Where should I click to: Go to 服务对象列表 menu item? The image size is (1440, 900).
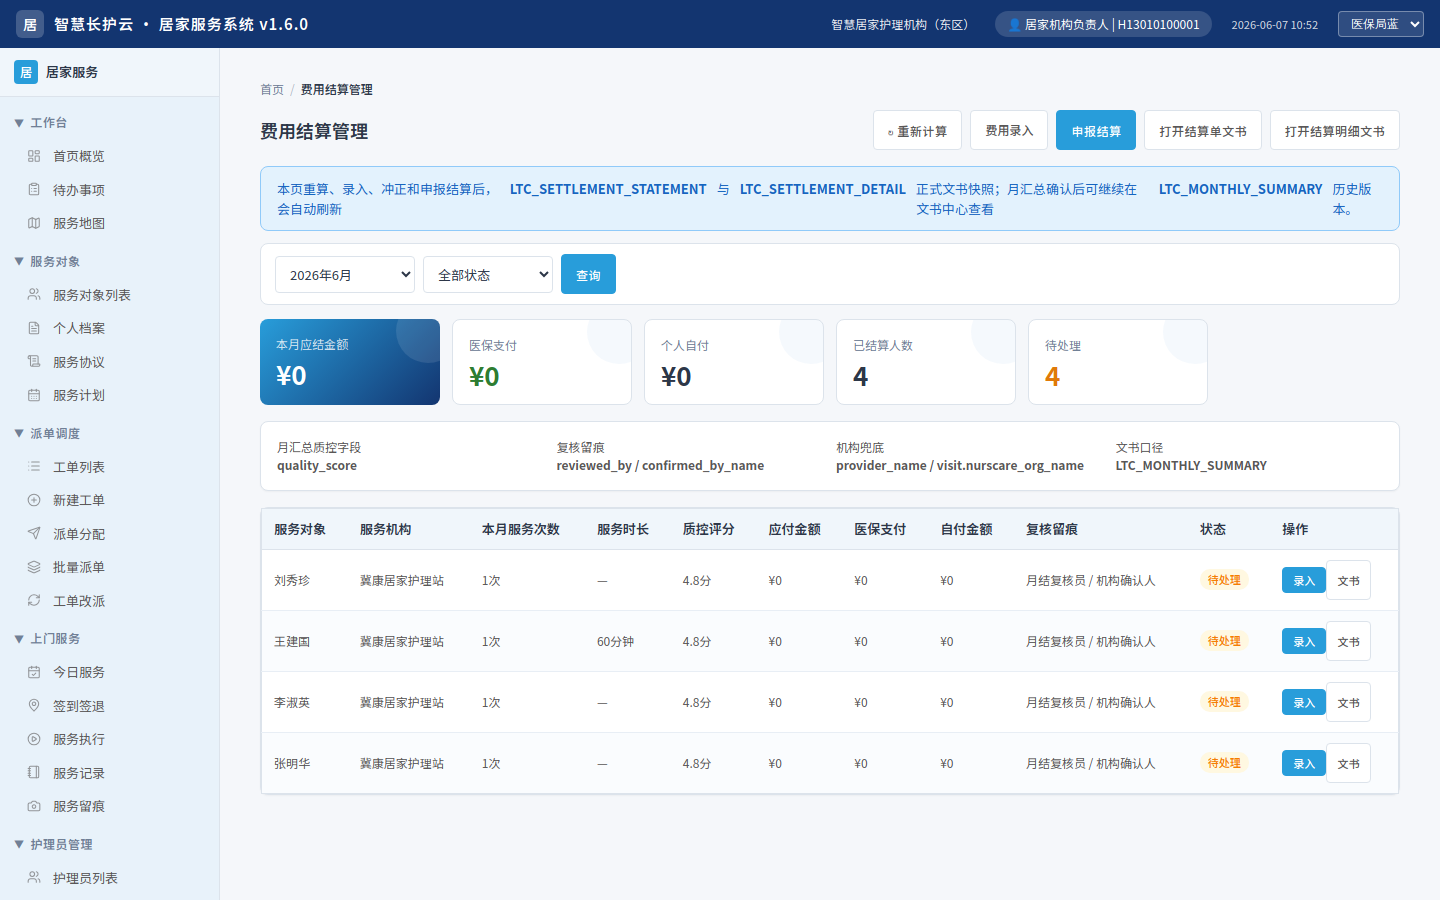pos(110,295)
